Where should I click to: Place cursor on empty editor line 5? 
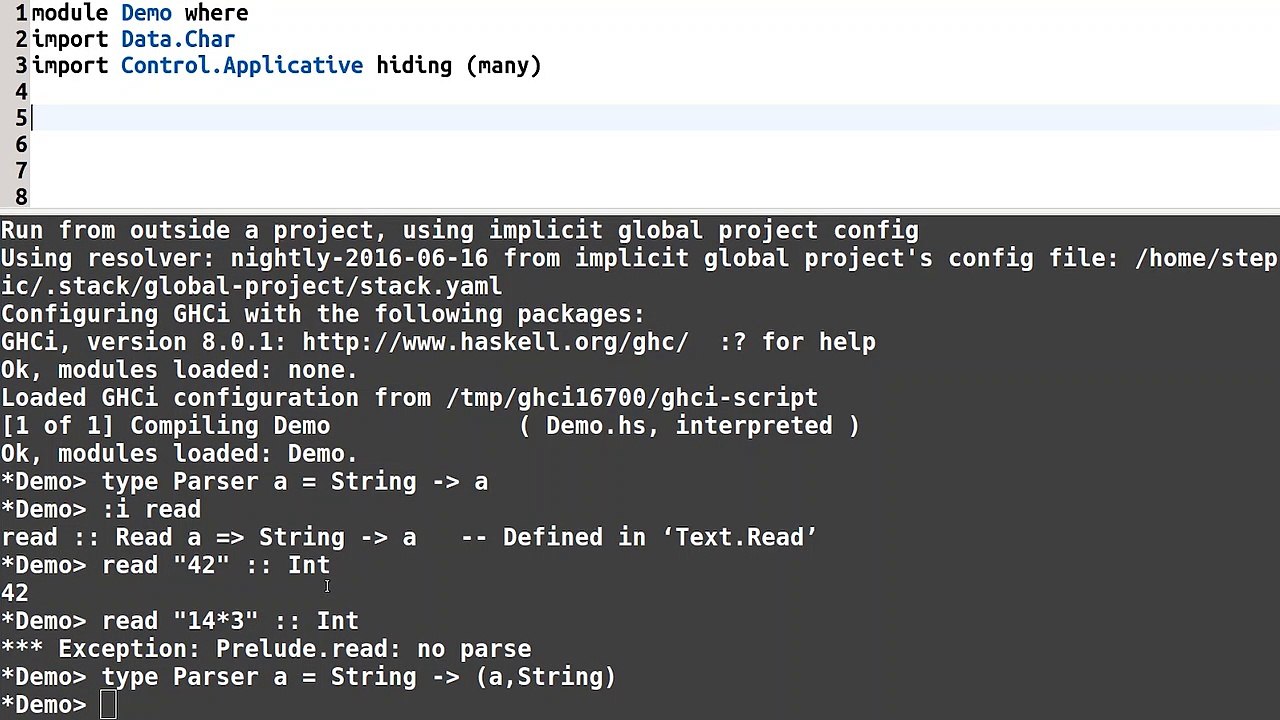tap(655, 118)
